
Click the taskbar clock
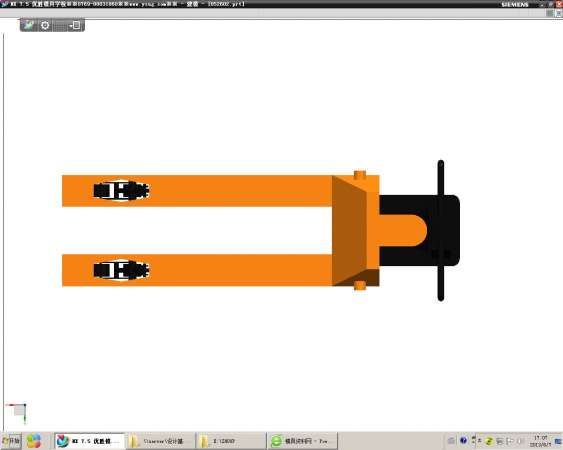coord(540,441)
